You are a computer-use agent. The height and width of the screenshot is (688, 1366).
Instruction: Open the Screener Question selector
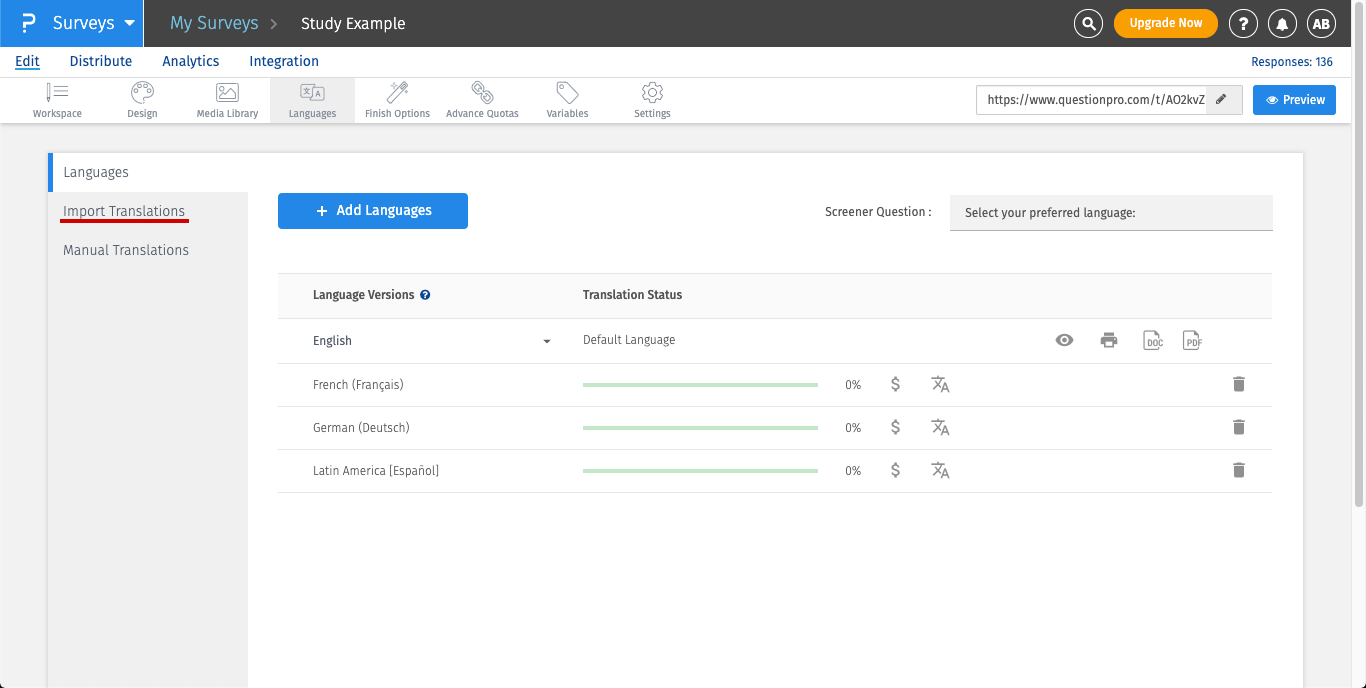[x=1110, y=212]
